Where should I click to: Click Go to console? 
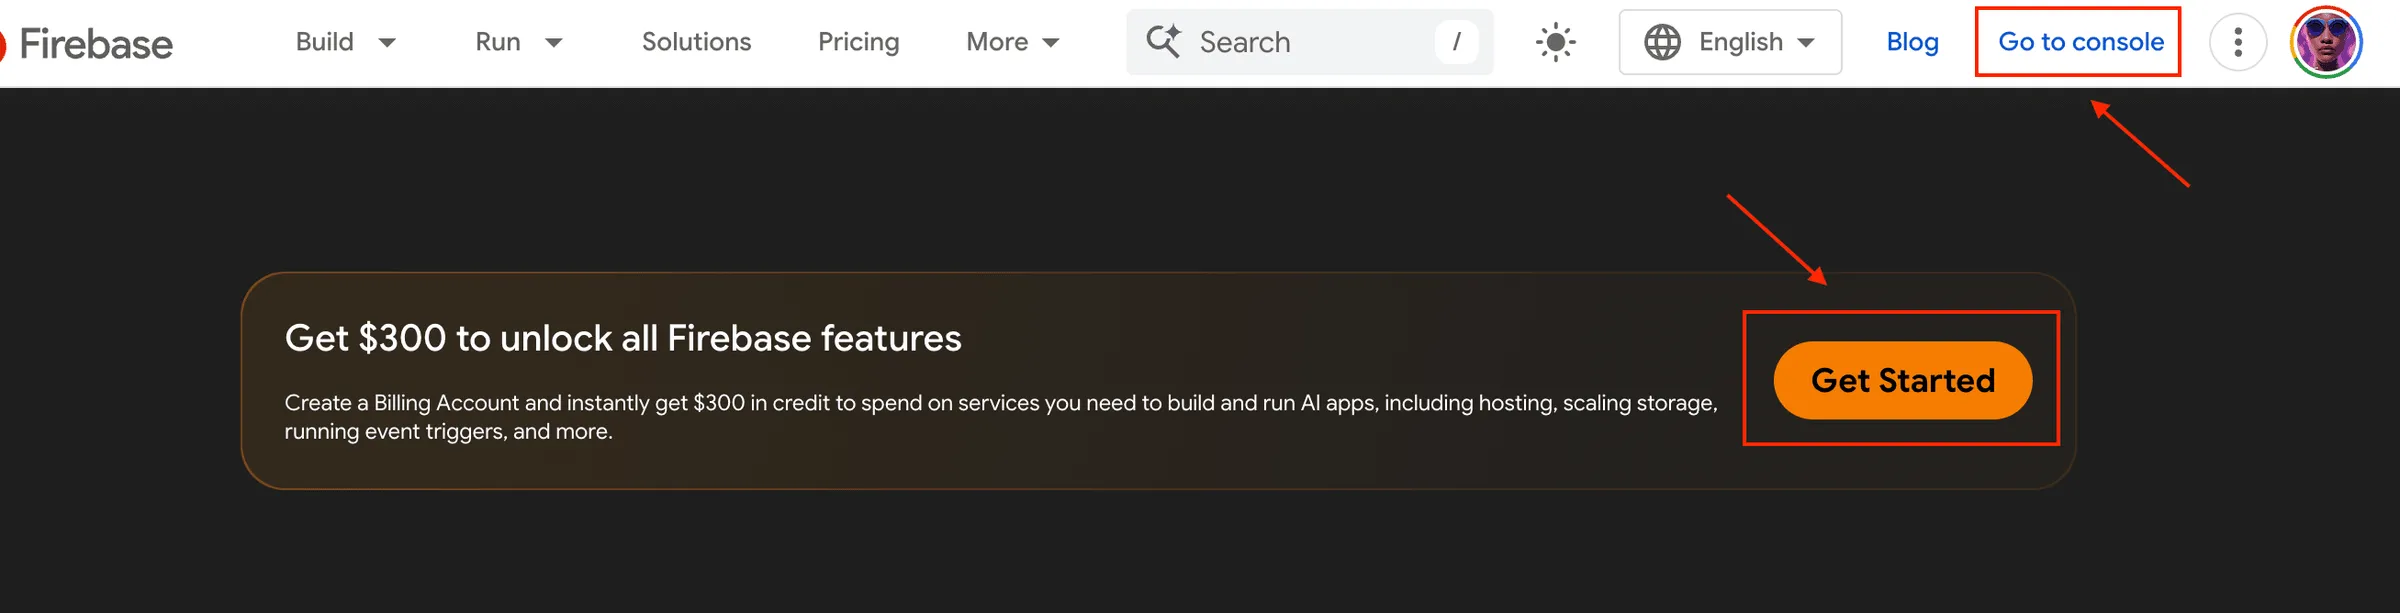(2080, 42)
